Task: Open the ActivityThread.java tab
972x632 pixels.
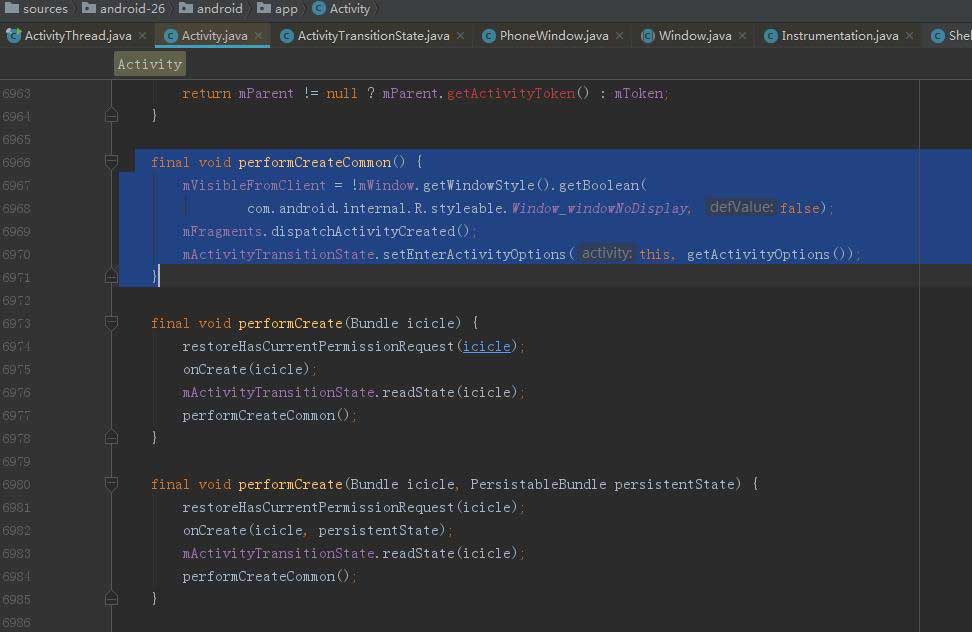Action: click(x=77, y=36)
